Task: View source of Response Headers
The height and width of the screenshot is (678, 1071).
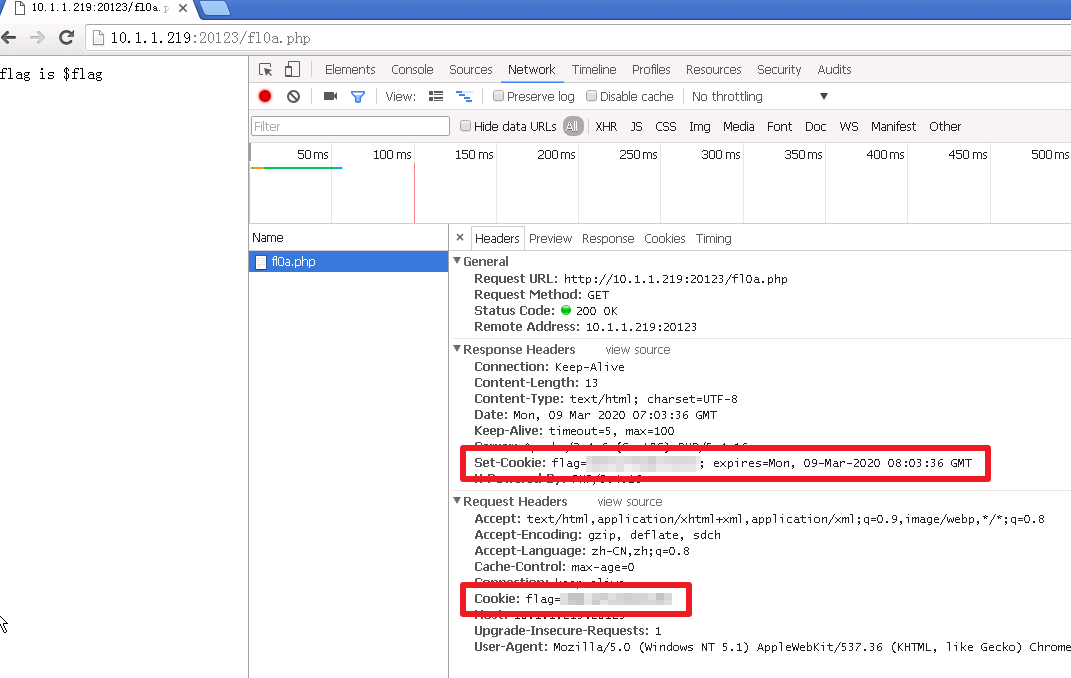Action: tap(637, 350)
